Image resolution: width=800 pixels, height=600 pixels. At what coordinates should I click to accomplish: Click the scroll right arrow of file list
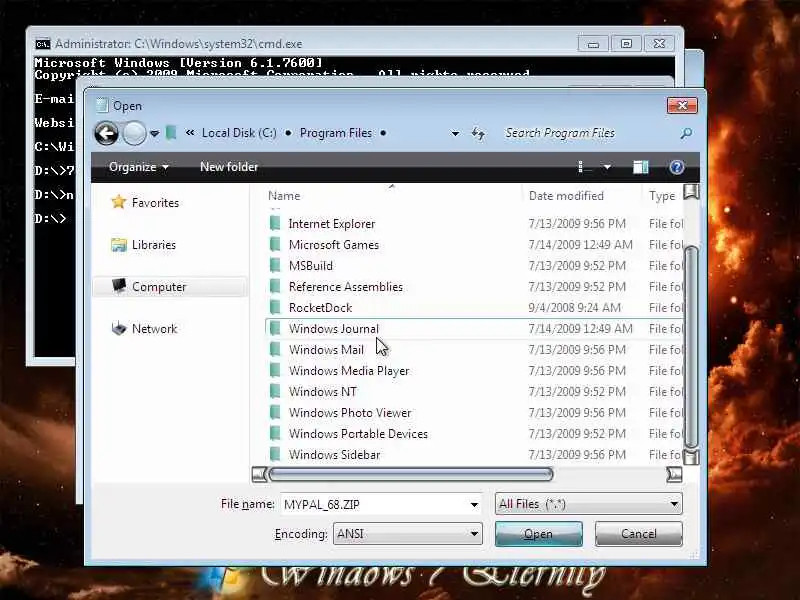[674, 474]
